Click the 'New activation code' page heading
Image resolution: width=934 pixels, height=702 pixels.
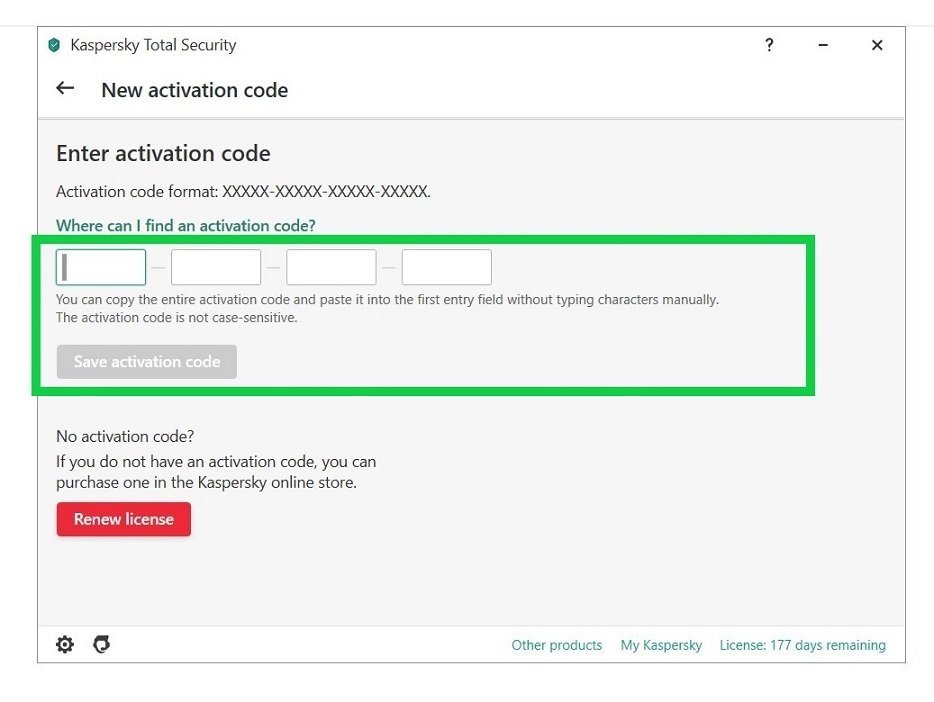click(x=194, y=90)
